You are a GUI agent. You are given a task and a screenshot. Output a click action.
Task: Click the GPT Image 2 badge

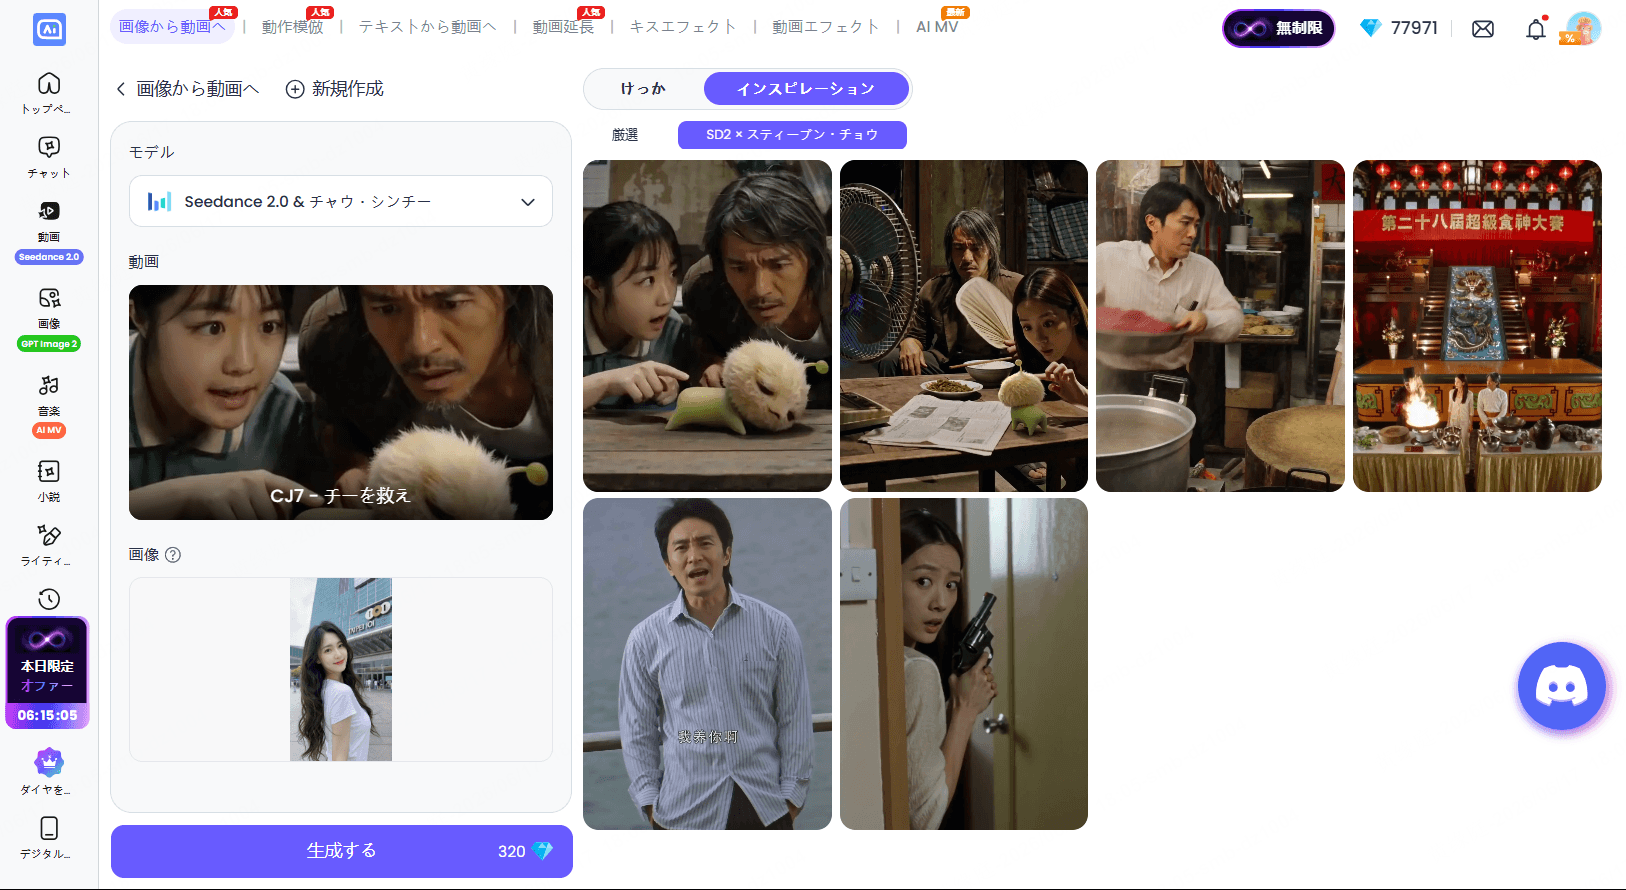pos(49,344)
